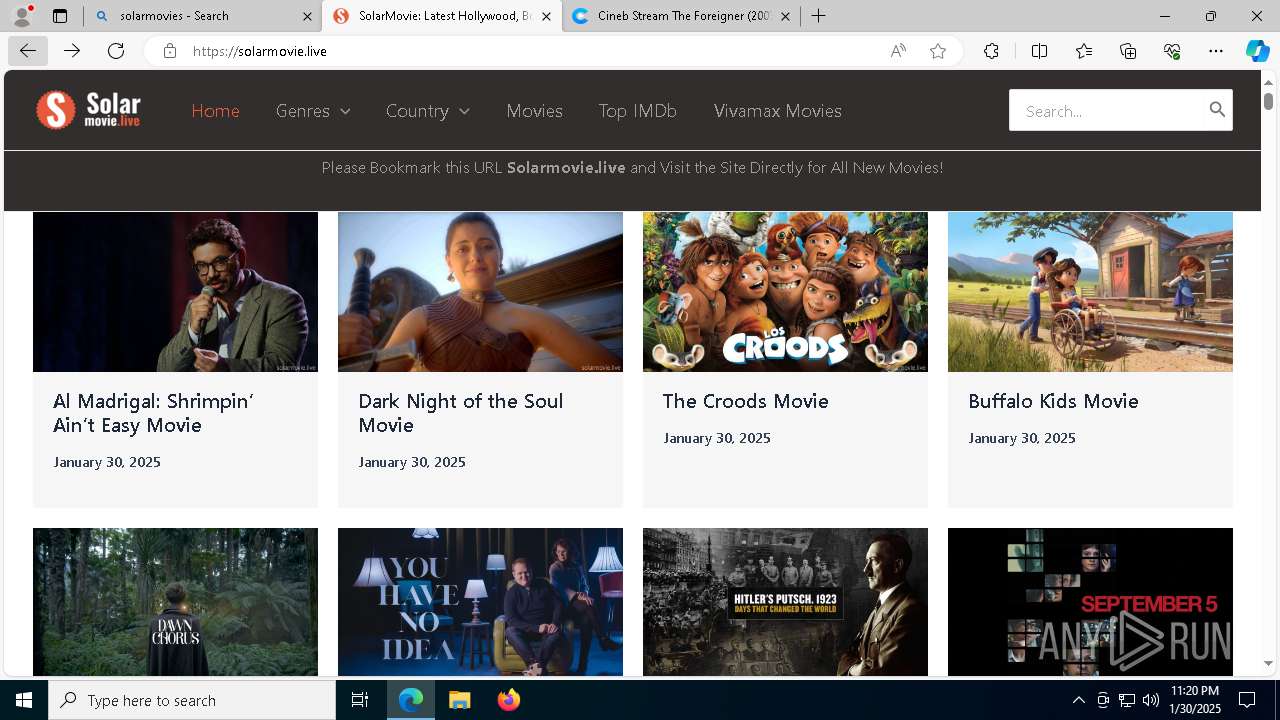Open the Extensions puzzle icon
Screen dimensions: 1280x720
coord(991,51)
